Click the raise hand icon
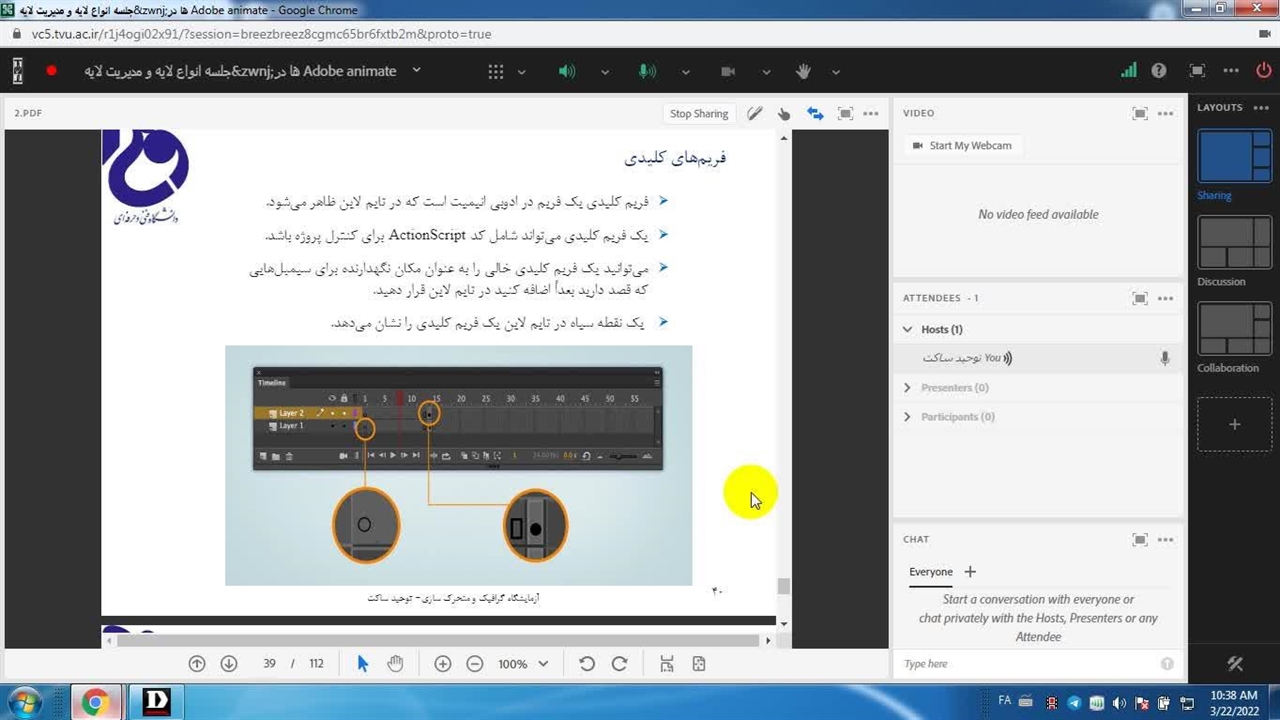Viewport: 1280px width, 720px height. click(803, 72)
